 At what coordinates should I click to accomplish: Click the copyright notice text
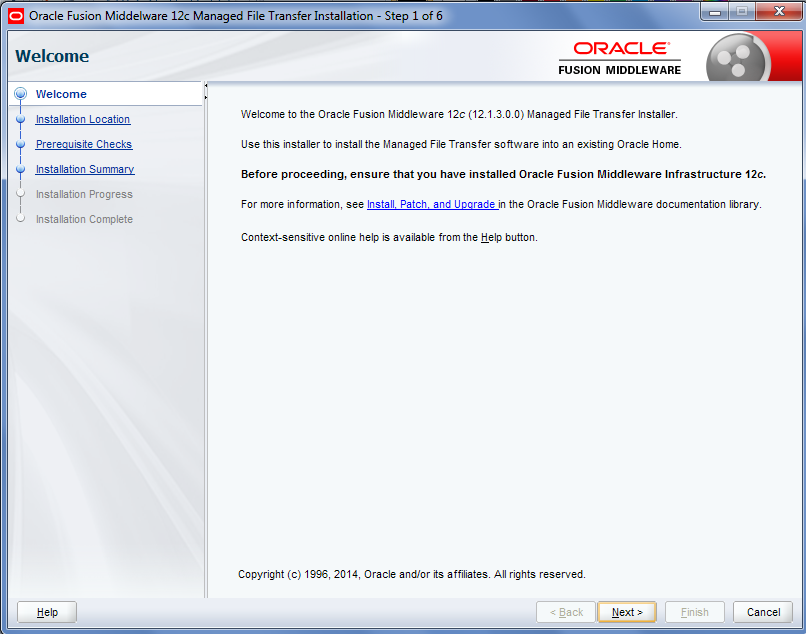tap(412, 574)
